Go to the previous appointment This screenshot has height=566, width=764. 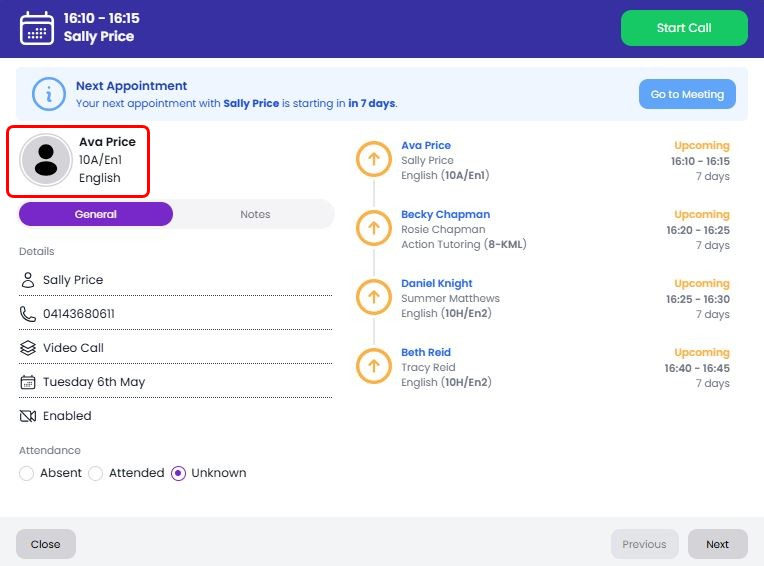point(644,544)
